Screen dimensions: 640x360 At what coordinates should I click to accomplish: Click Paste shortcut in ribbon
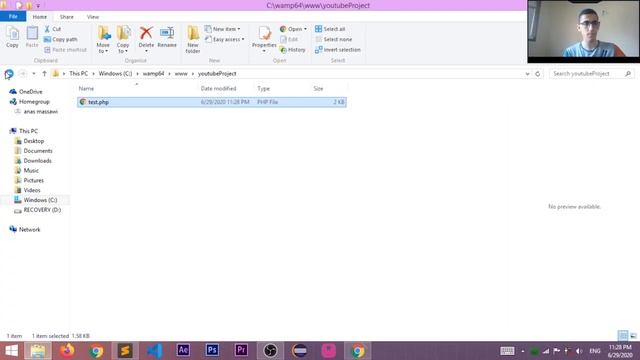pyautogui.click(x=65, y=50)
